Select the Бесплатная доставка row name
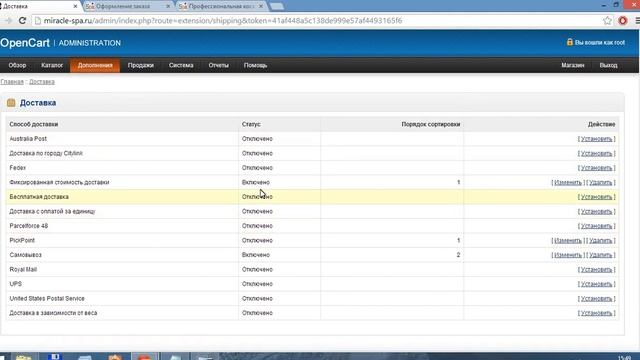 [x=39, y=197]
